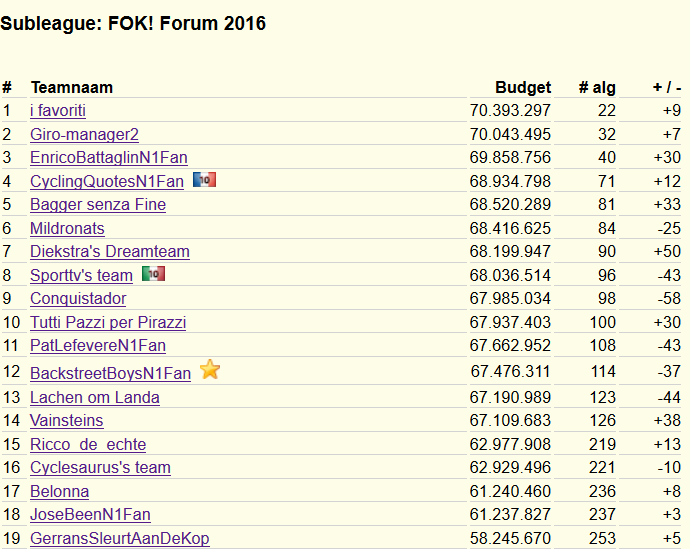Open the Mildronats team link
This screenshot has width=690, height=549.
pos(67,228)
